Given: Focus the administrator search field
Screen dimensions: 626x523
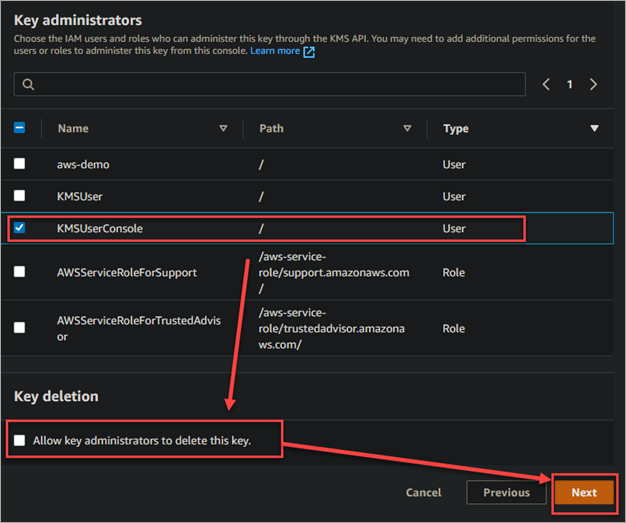Looking at the screenshot, I should click(x=270, y=84).
